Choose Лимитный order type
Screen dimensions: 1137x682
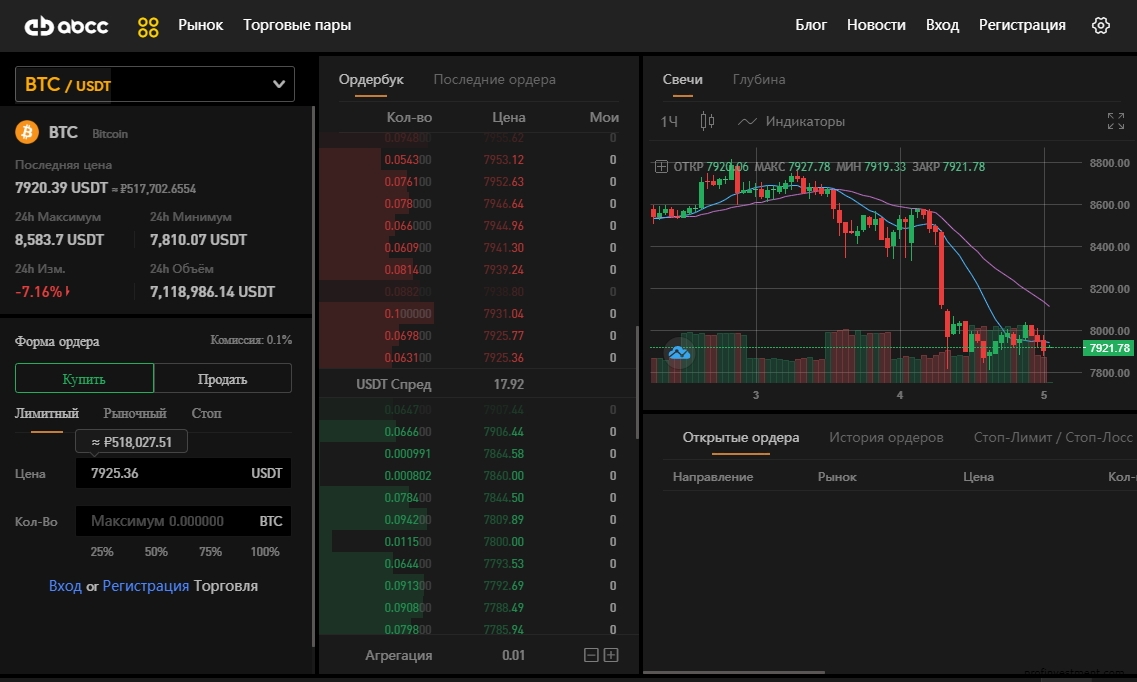[x=46, y=413]
